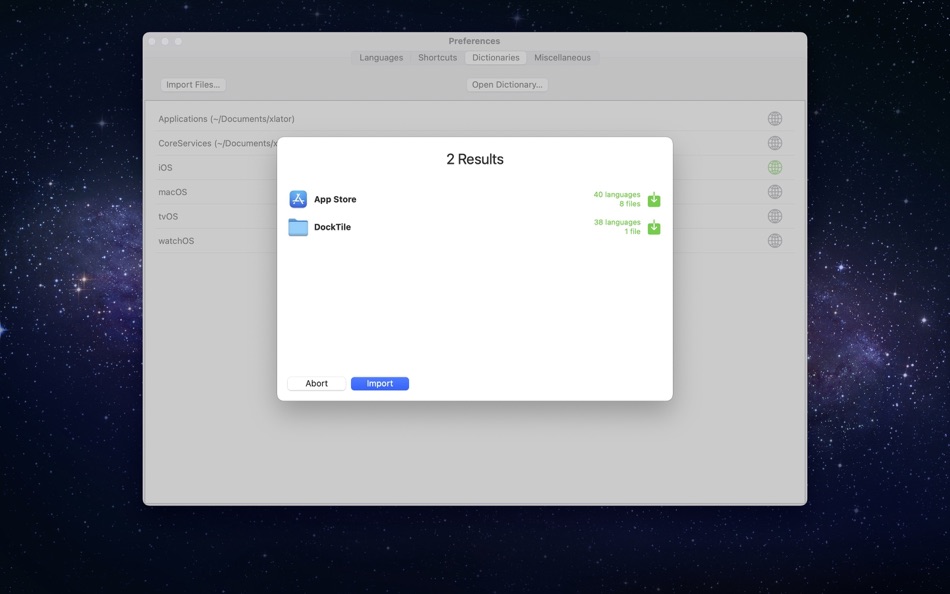Select the DockTile result name
This screenshot has height=594, width=950.
point(332,227)
